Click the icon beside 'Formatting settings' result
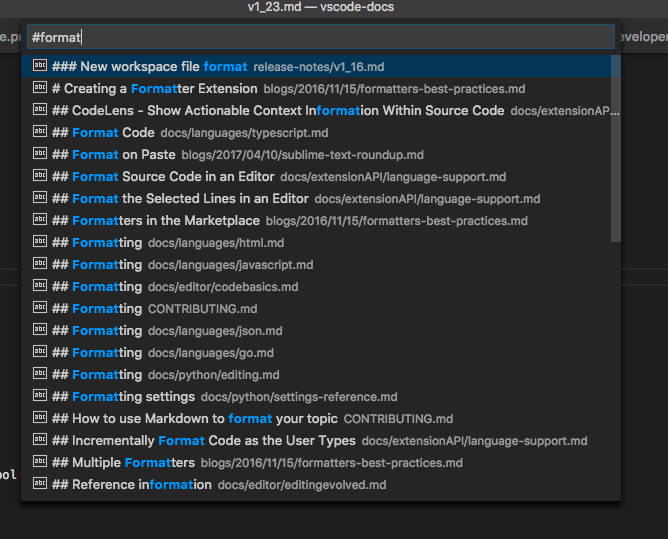Image resolution: width=668 pixels, height=539 pixels. tap(40, 396)
